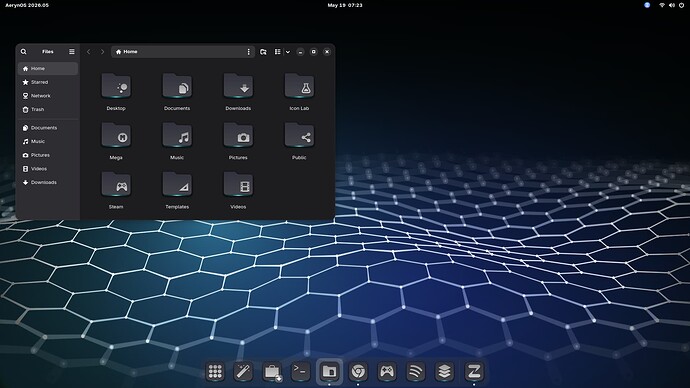The image size is (690, 388).
Task: Open the clock and calendar in top bar
Action: tap(345, 5)
